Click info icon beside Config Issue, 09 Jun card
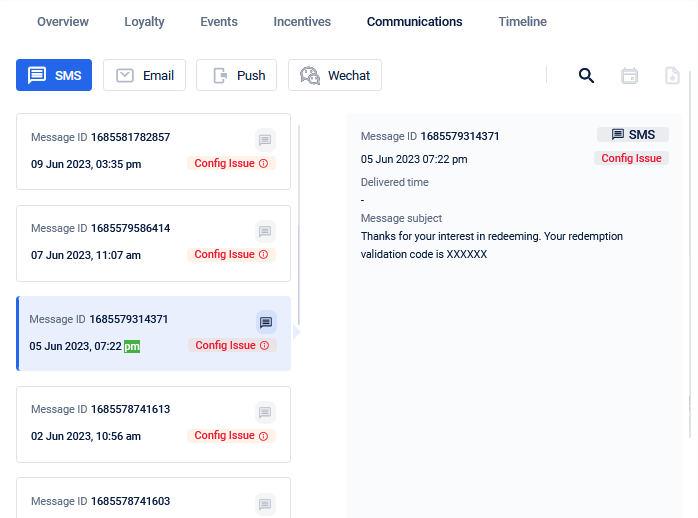This screenshot has width=698, height=518. click(x=264, y=164)
